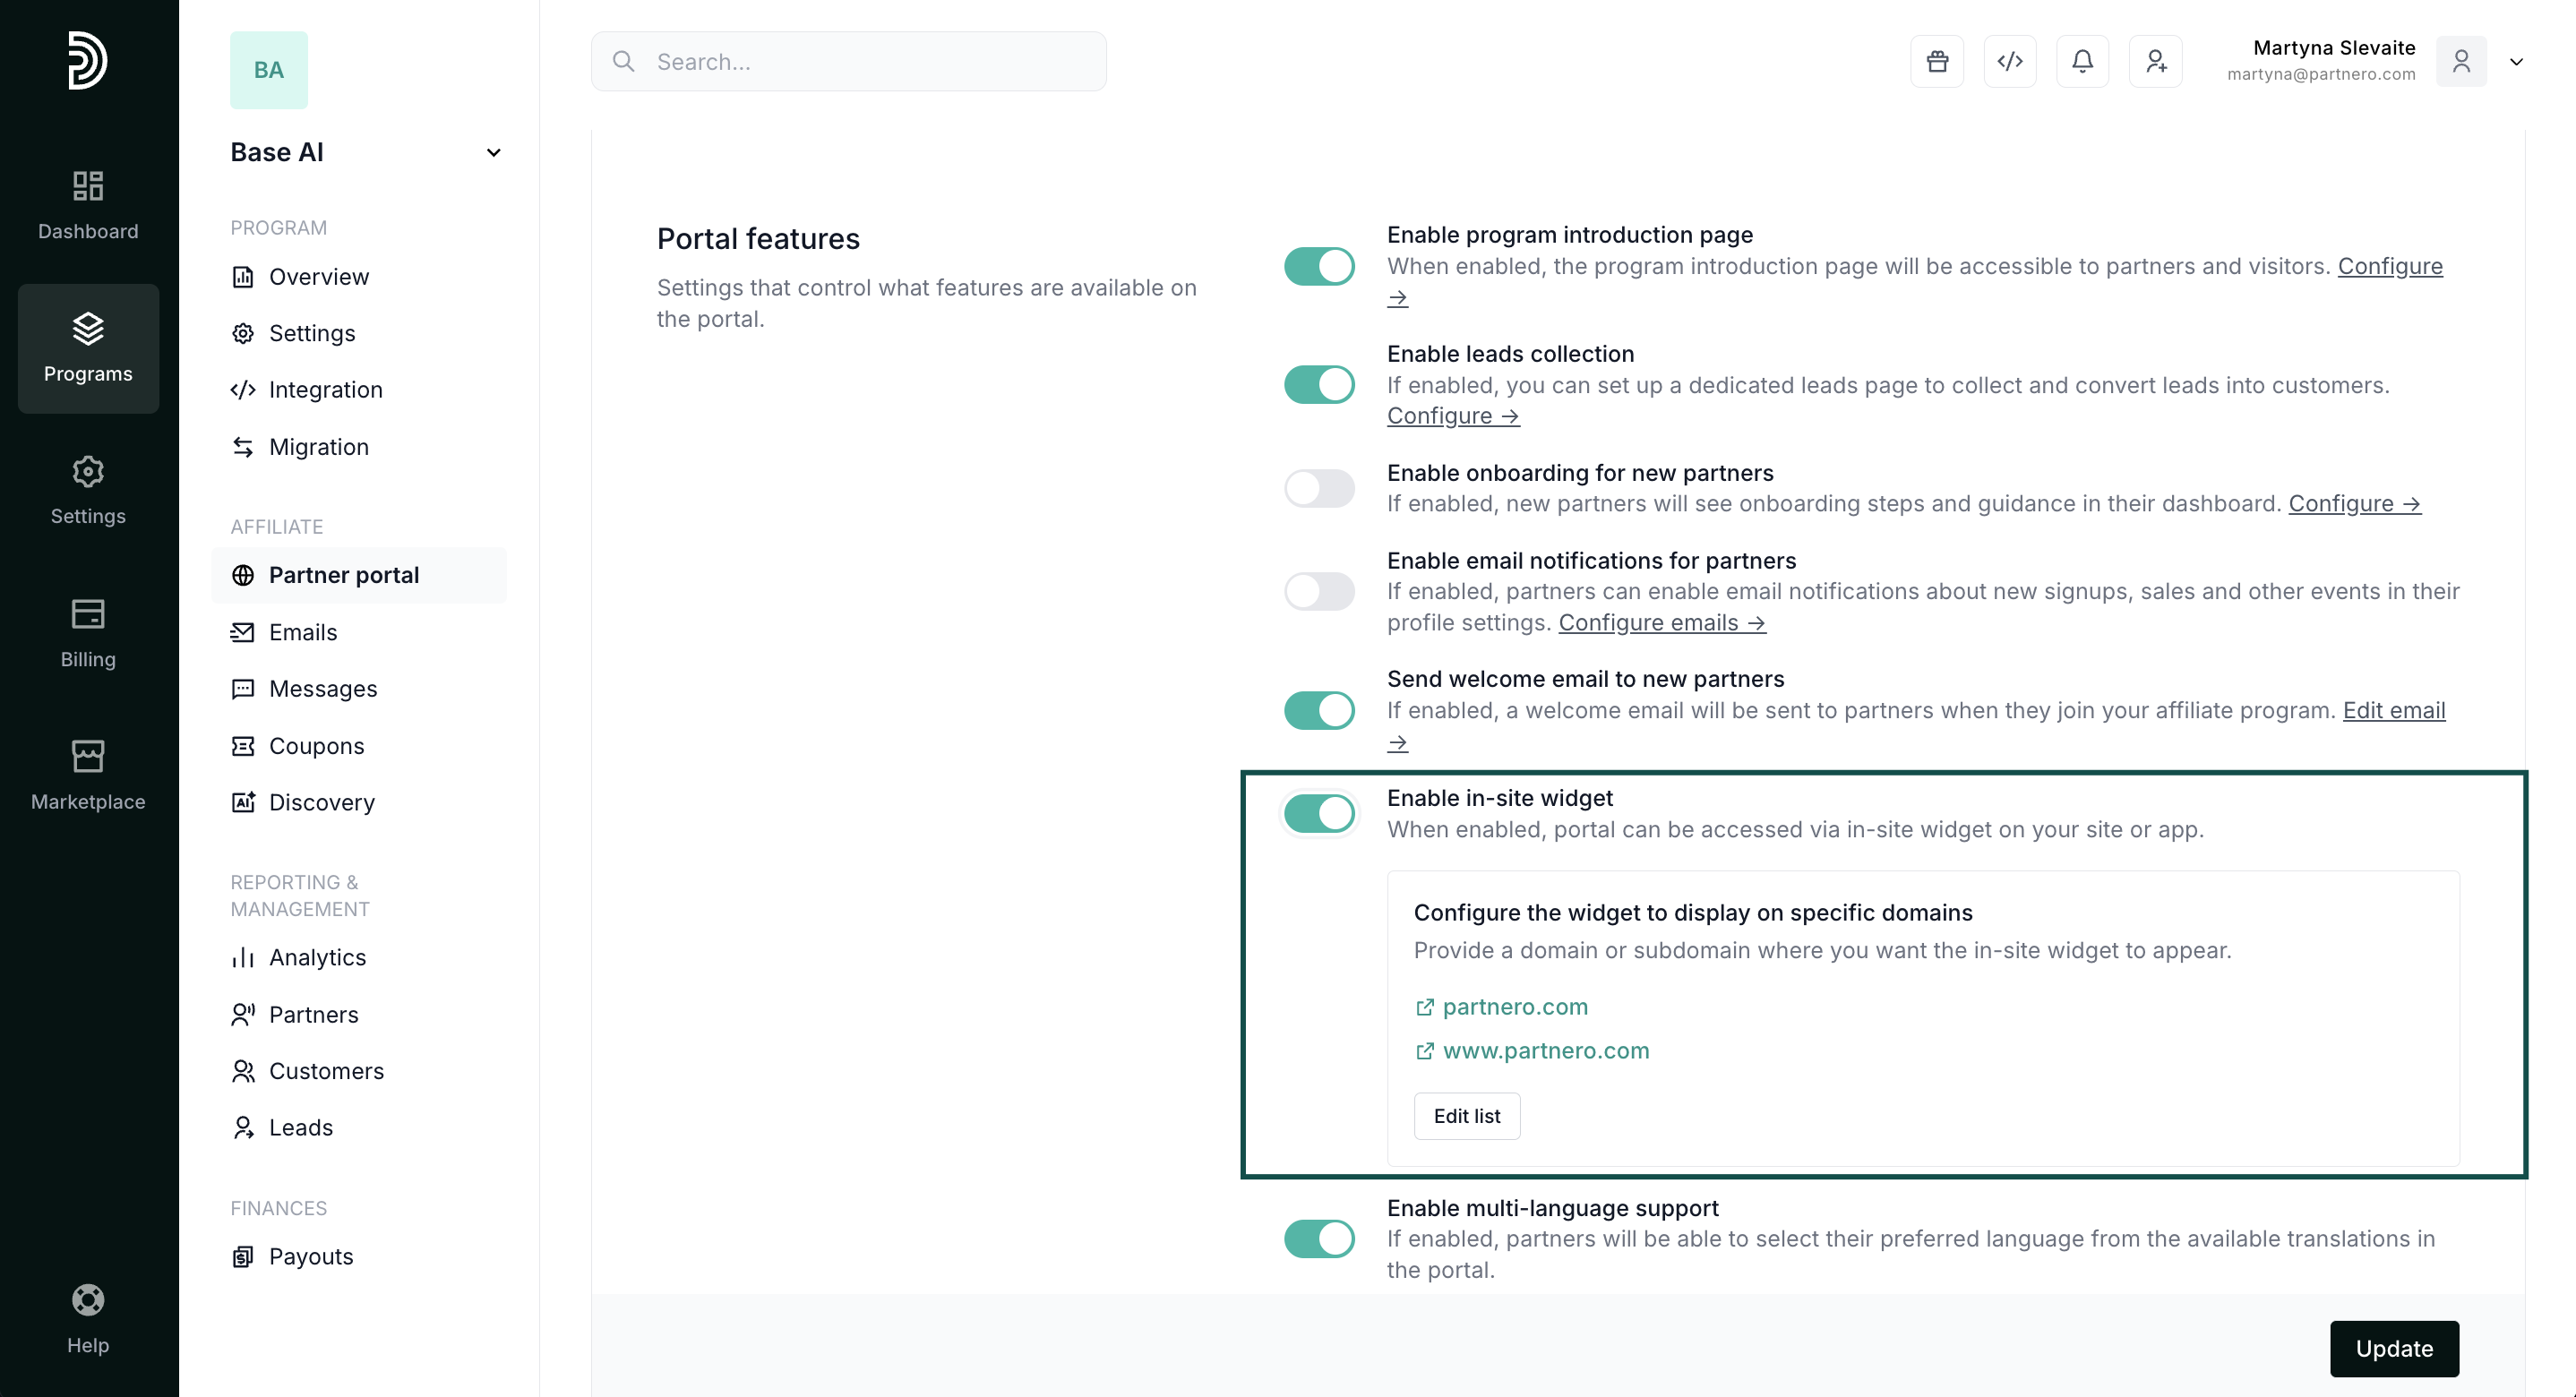Disable the in-site widget toggle
The image size is (2576, 1397).
click(x=1319, y=813)
